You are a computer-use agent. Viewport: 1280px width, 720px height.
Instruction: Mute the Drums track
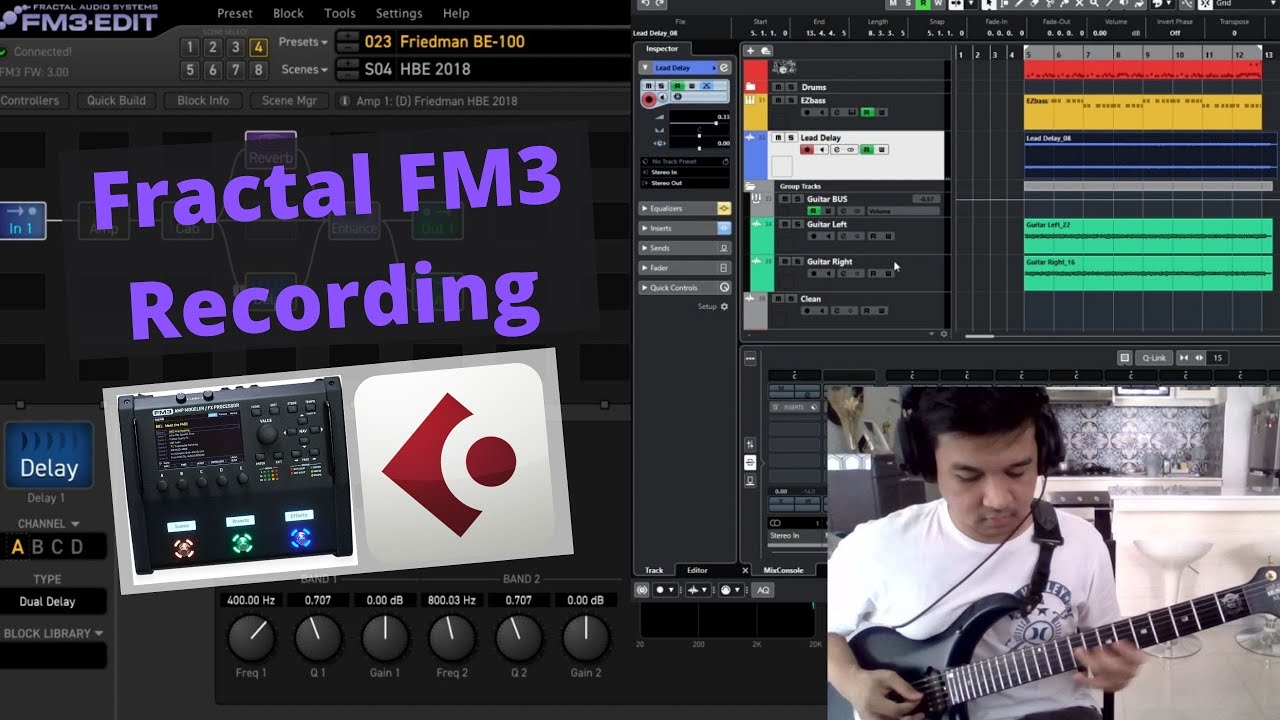tap(778, 87)
